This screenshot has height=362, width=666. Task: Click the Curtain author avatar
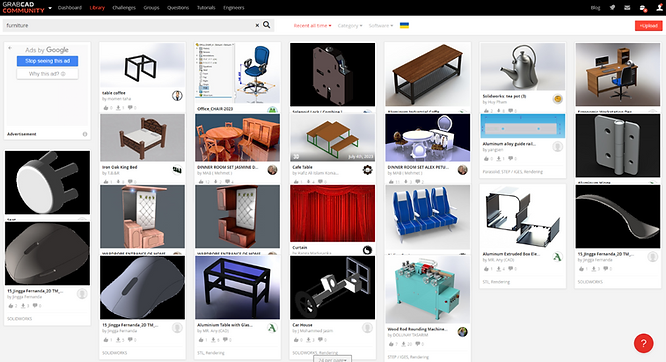[x=367, y=250]
